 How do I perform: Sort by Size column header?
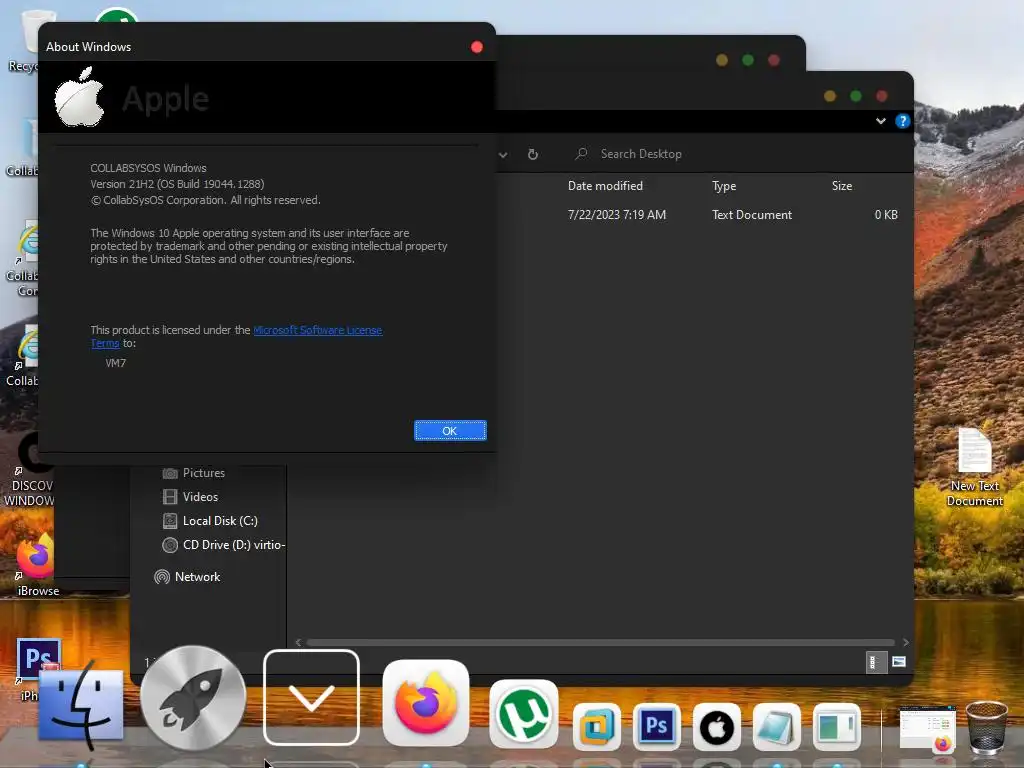(842, 186)
